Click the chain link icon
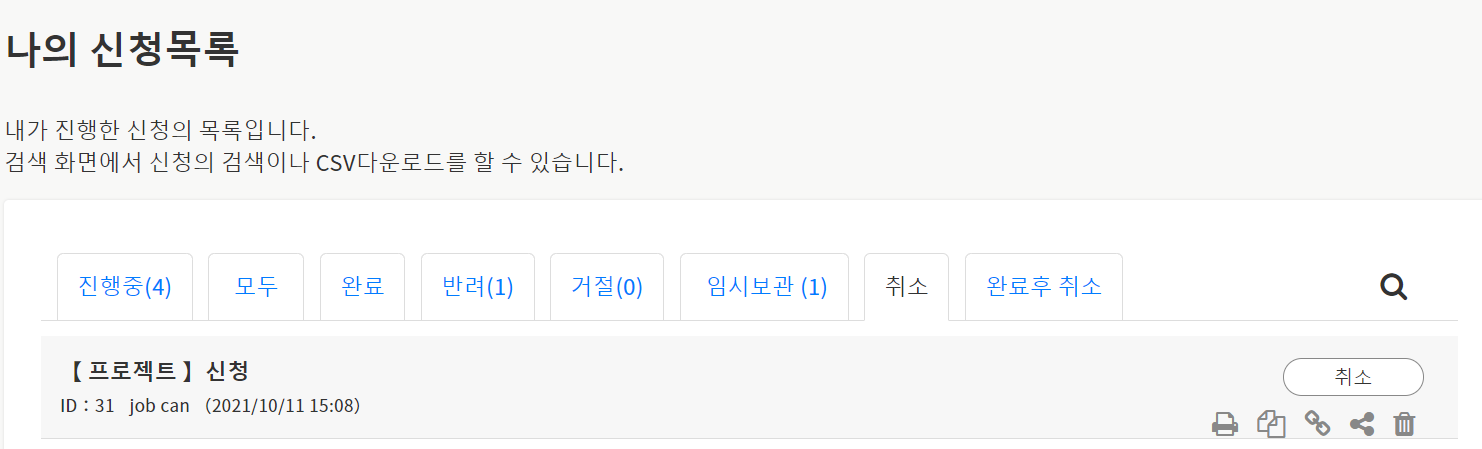Image resolution: width=1482 pixels, height=449 pixels. tap(1318, 424)
